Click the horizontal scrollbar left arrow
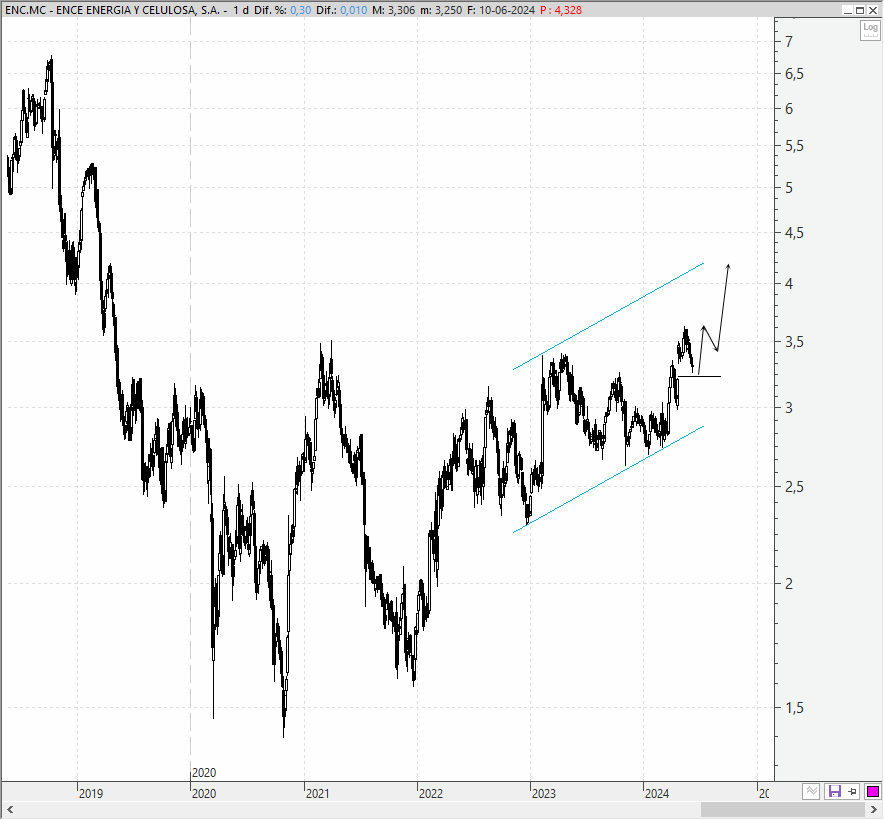The width and height of the screenshot is (884, 820). [9, 810]
